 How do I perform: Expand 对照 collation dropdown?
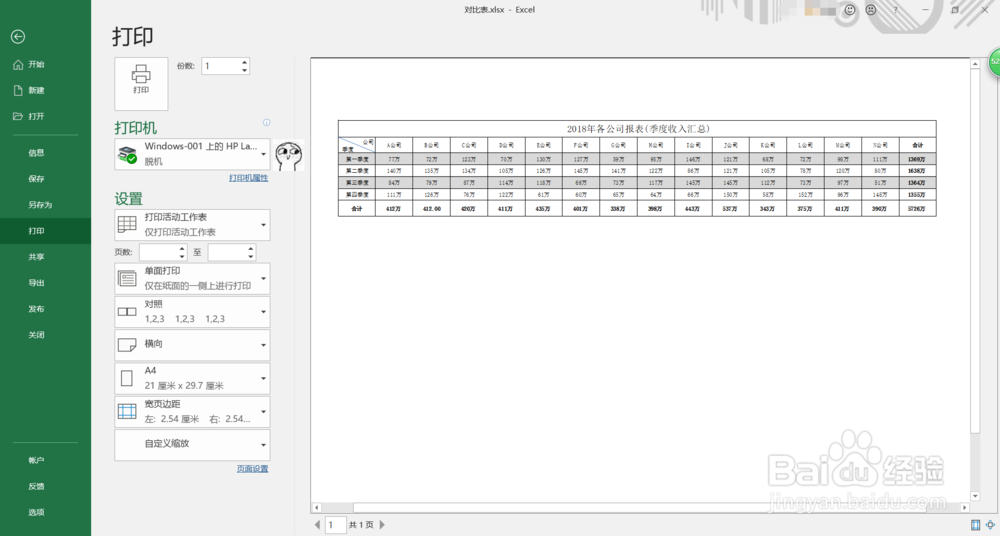pos(192,312)
